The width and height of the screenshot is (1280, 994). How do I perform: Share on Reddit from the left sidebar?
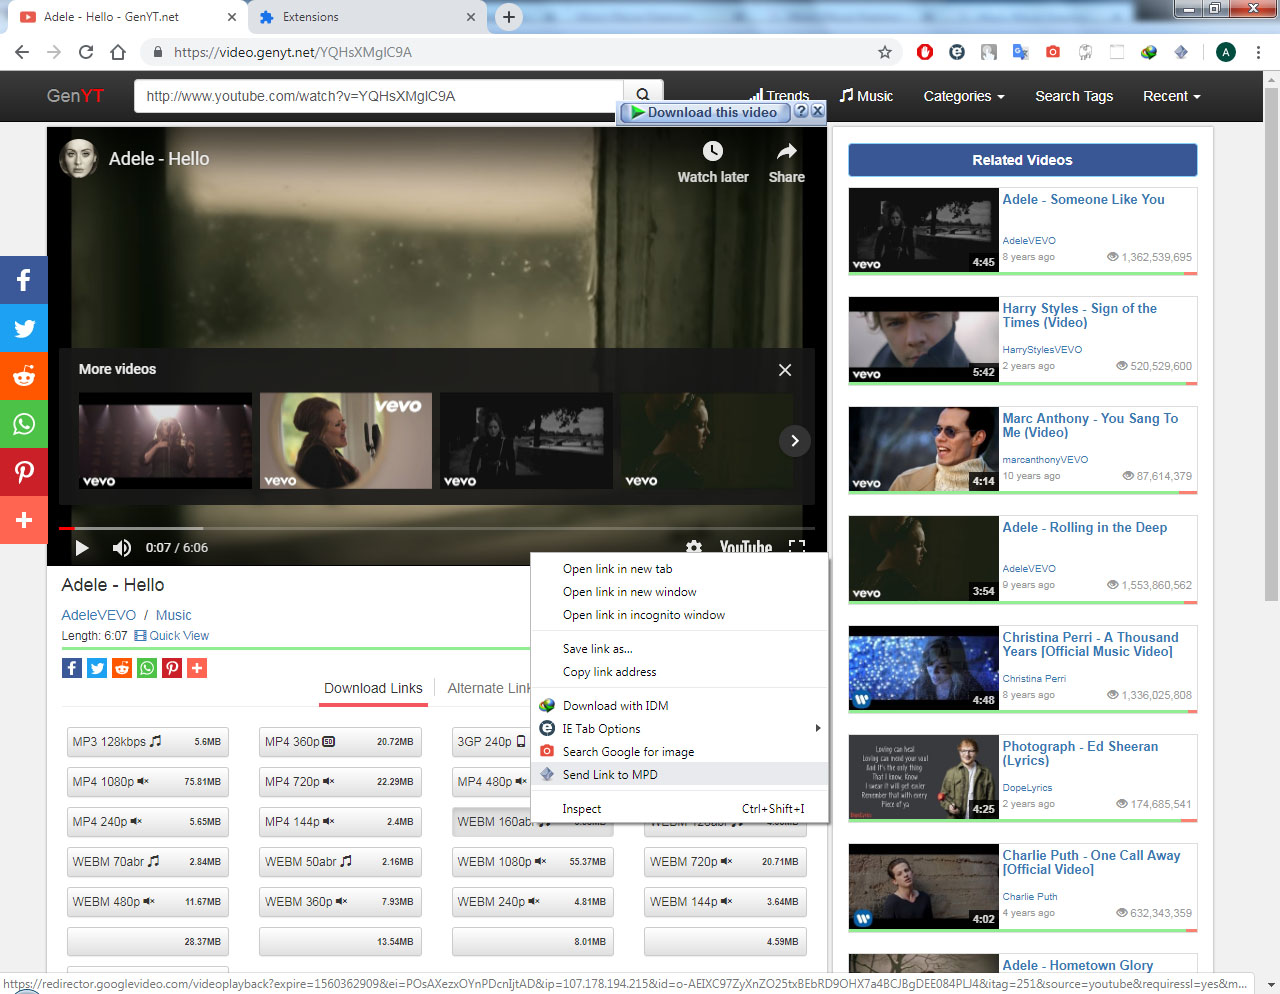[24, 376]
